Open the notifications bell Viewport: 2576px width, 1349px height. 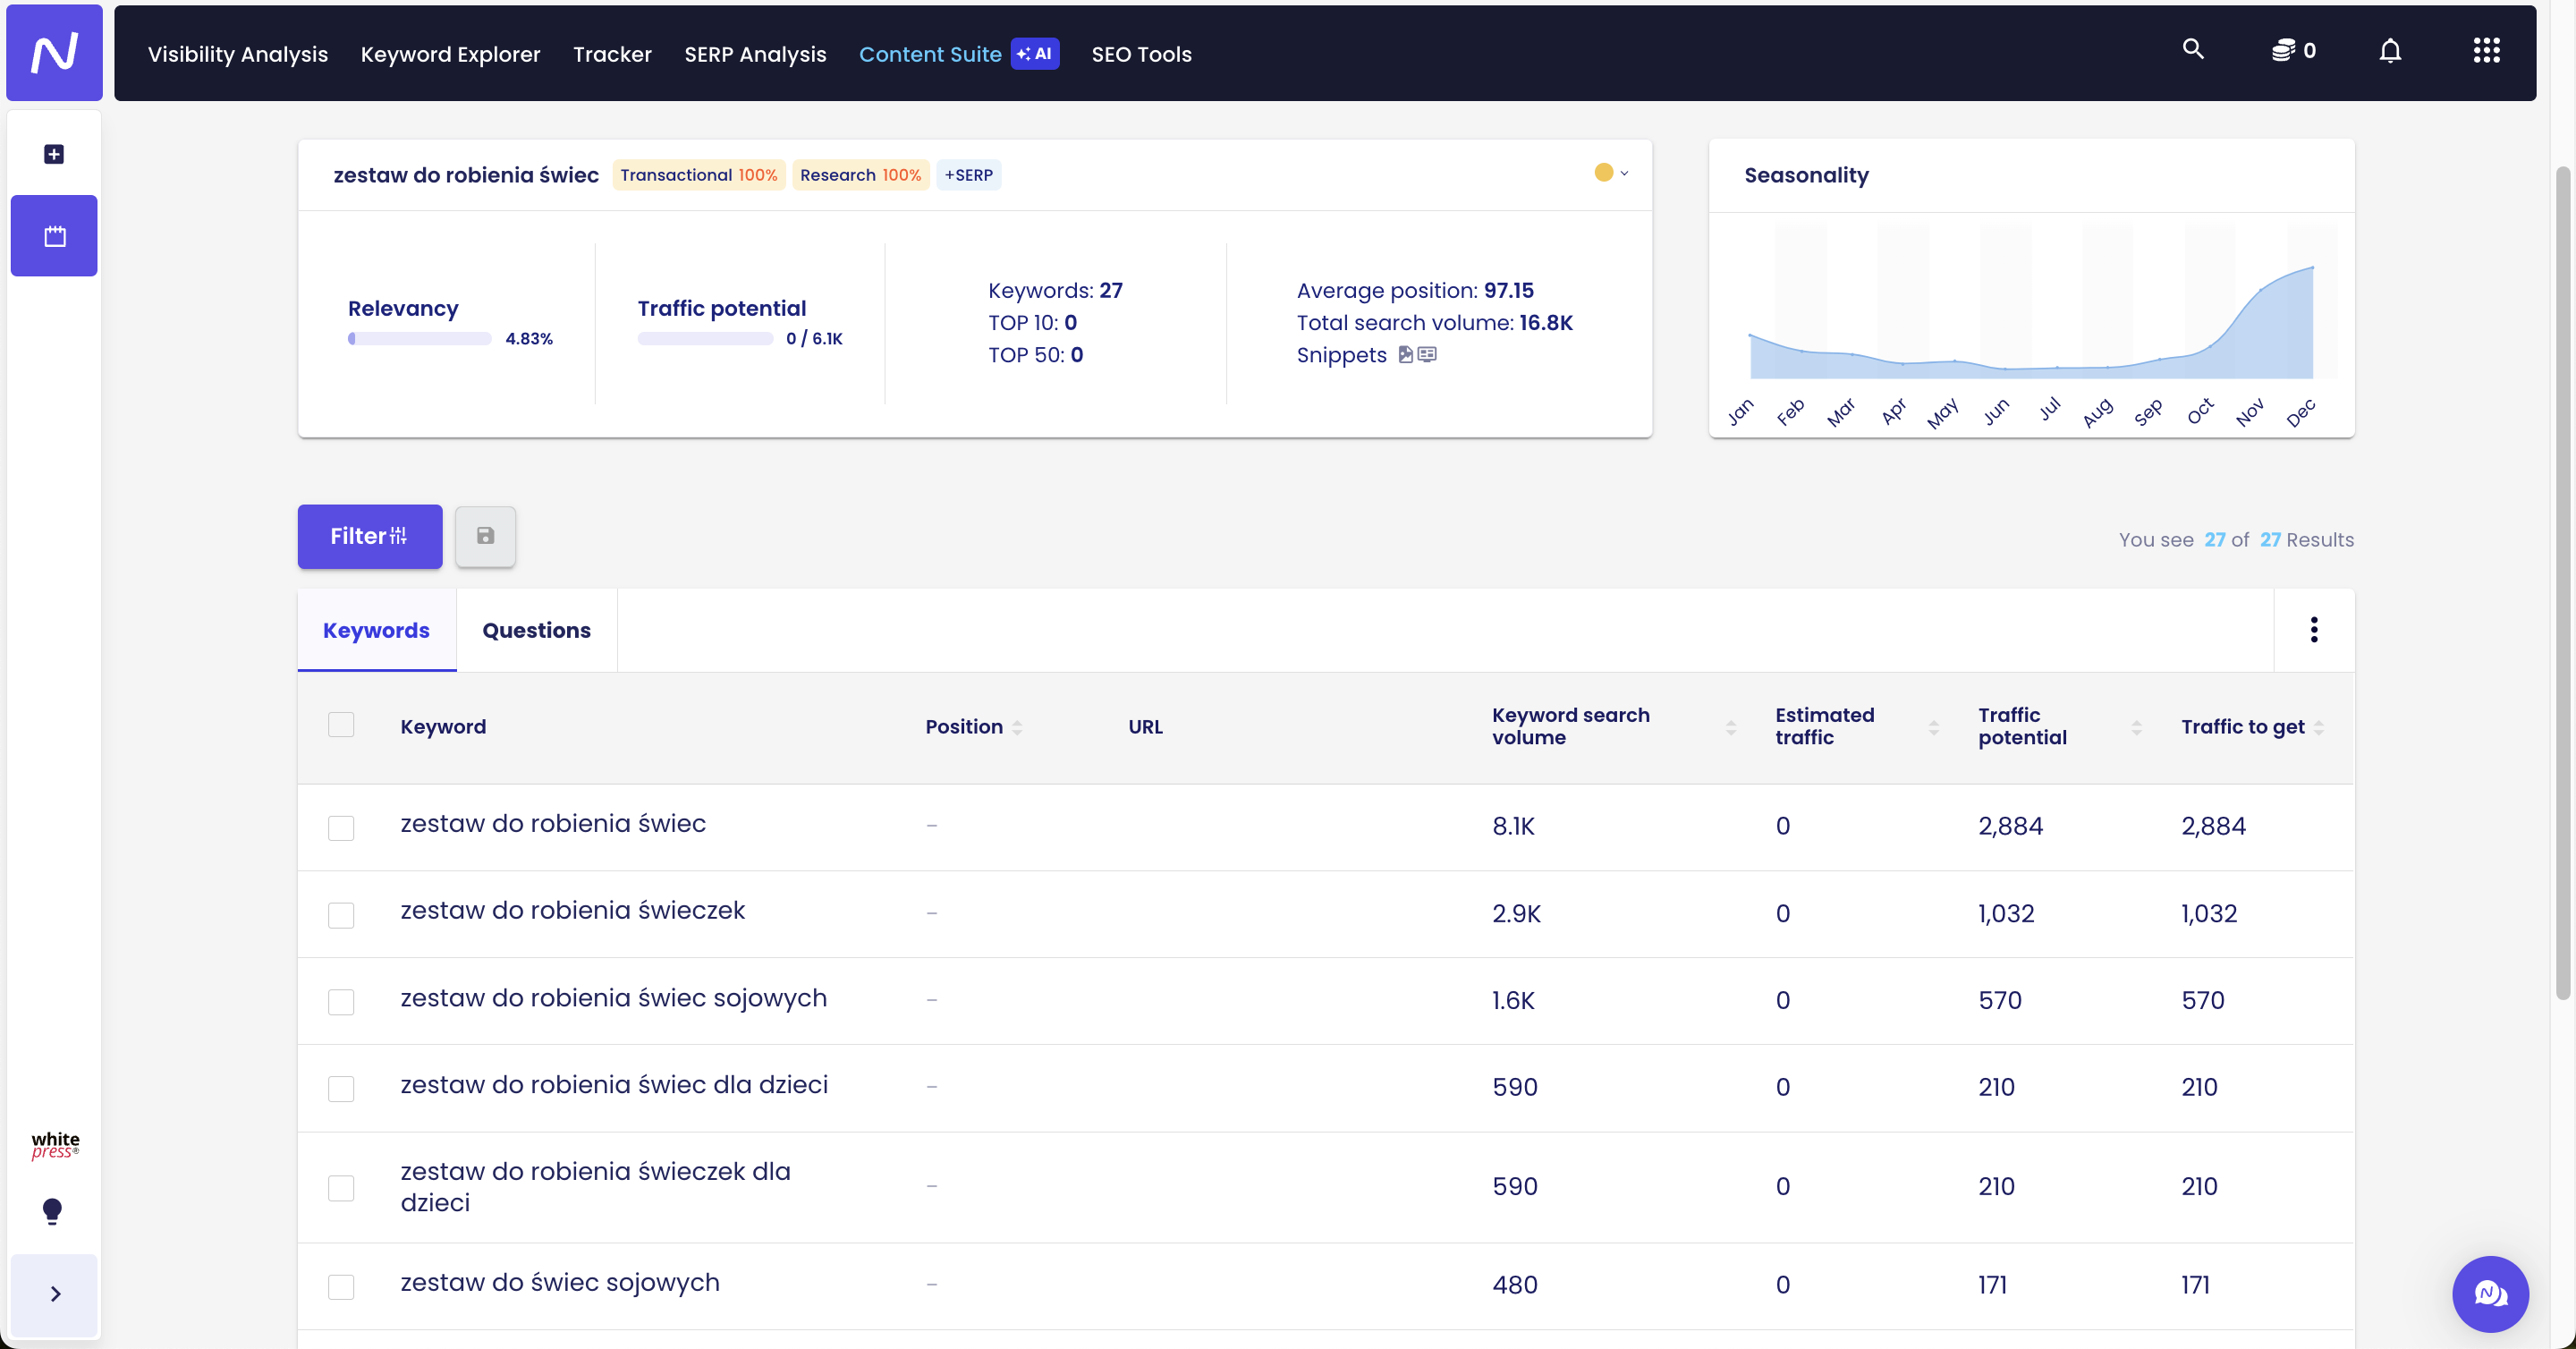tap(2389, 51)
